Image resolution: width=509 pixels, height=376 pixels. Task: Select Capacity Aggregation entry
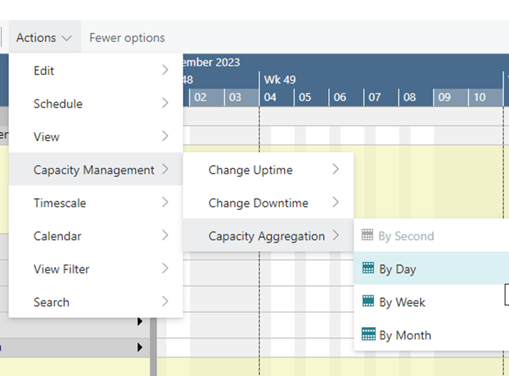pyautogui.click(x=268, y=235)
